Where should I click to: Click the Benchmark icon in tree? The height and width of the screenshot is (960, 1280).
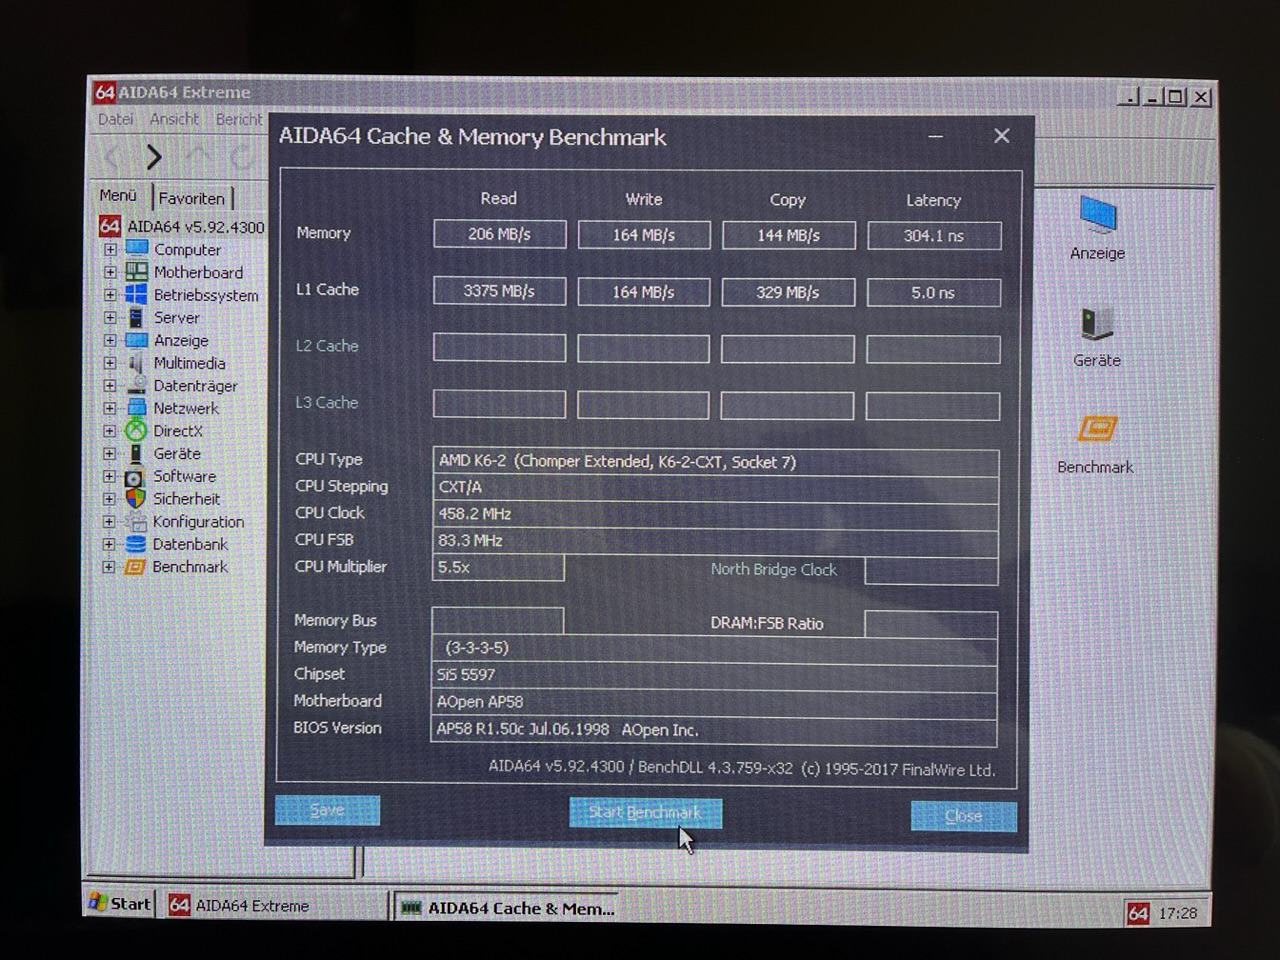136,567
